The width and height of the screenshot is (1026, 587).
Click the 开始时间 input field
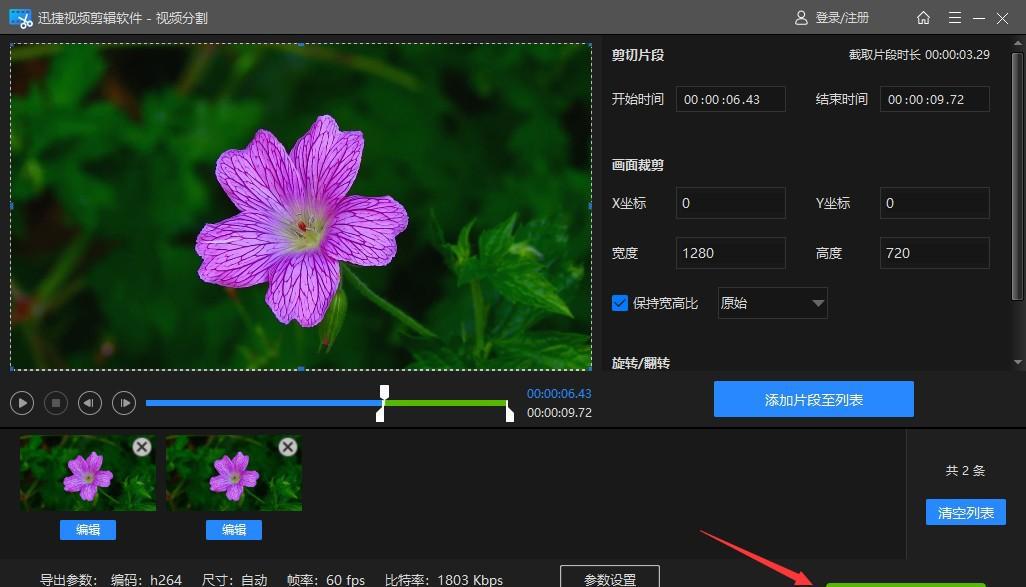pyautogui.click(x=730, y=99)
